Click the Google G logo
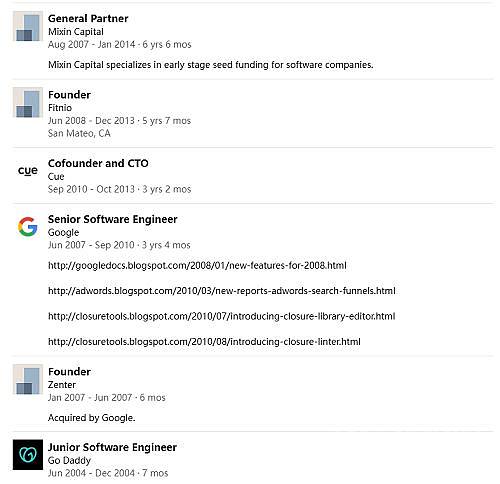Image resolution: width=500 pixels, height=484 pixels. pyautogui.click(x=28, y=227)
